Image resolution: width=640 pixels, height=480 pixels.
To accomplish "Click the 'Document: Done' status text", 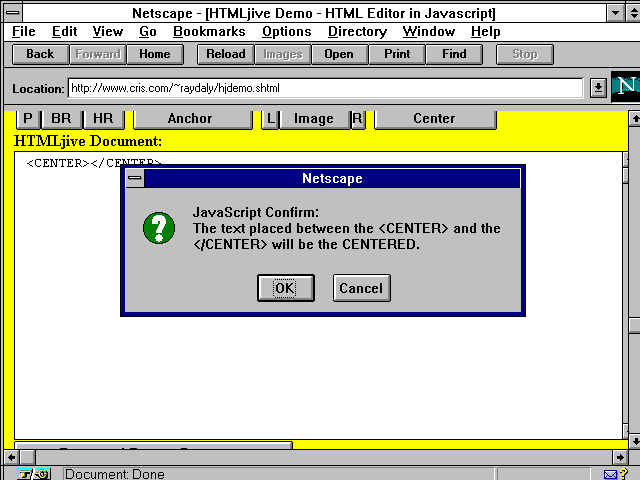I will pos(115,474).
